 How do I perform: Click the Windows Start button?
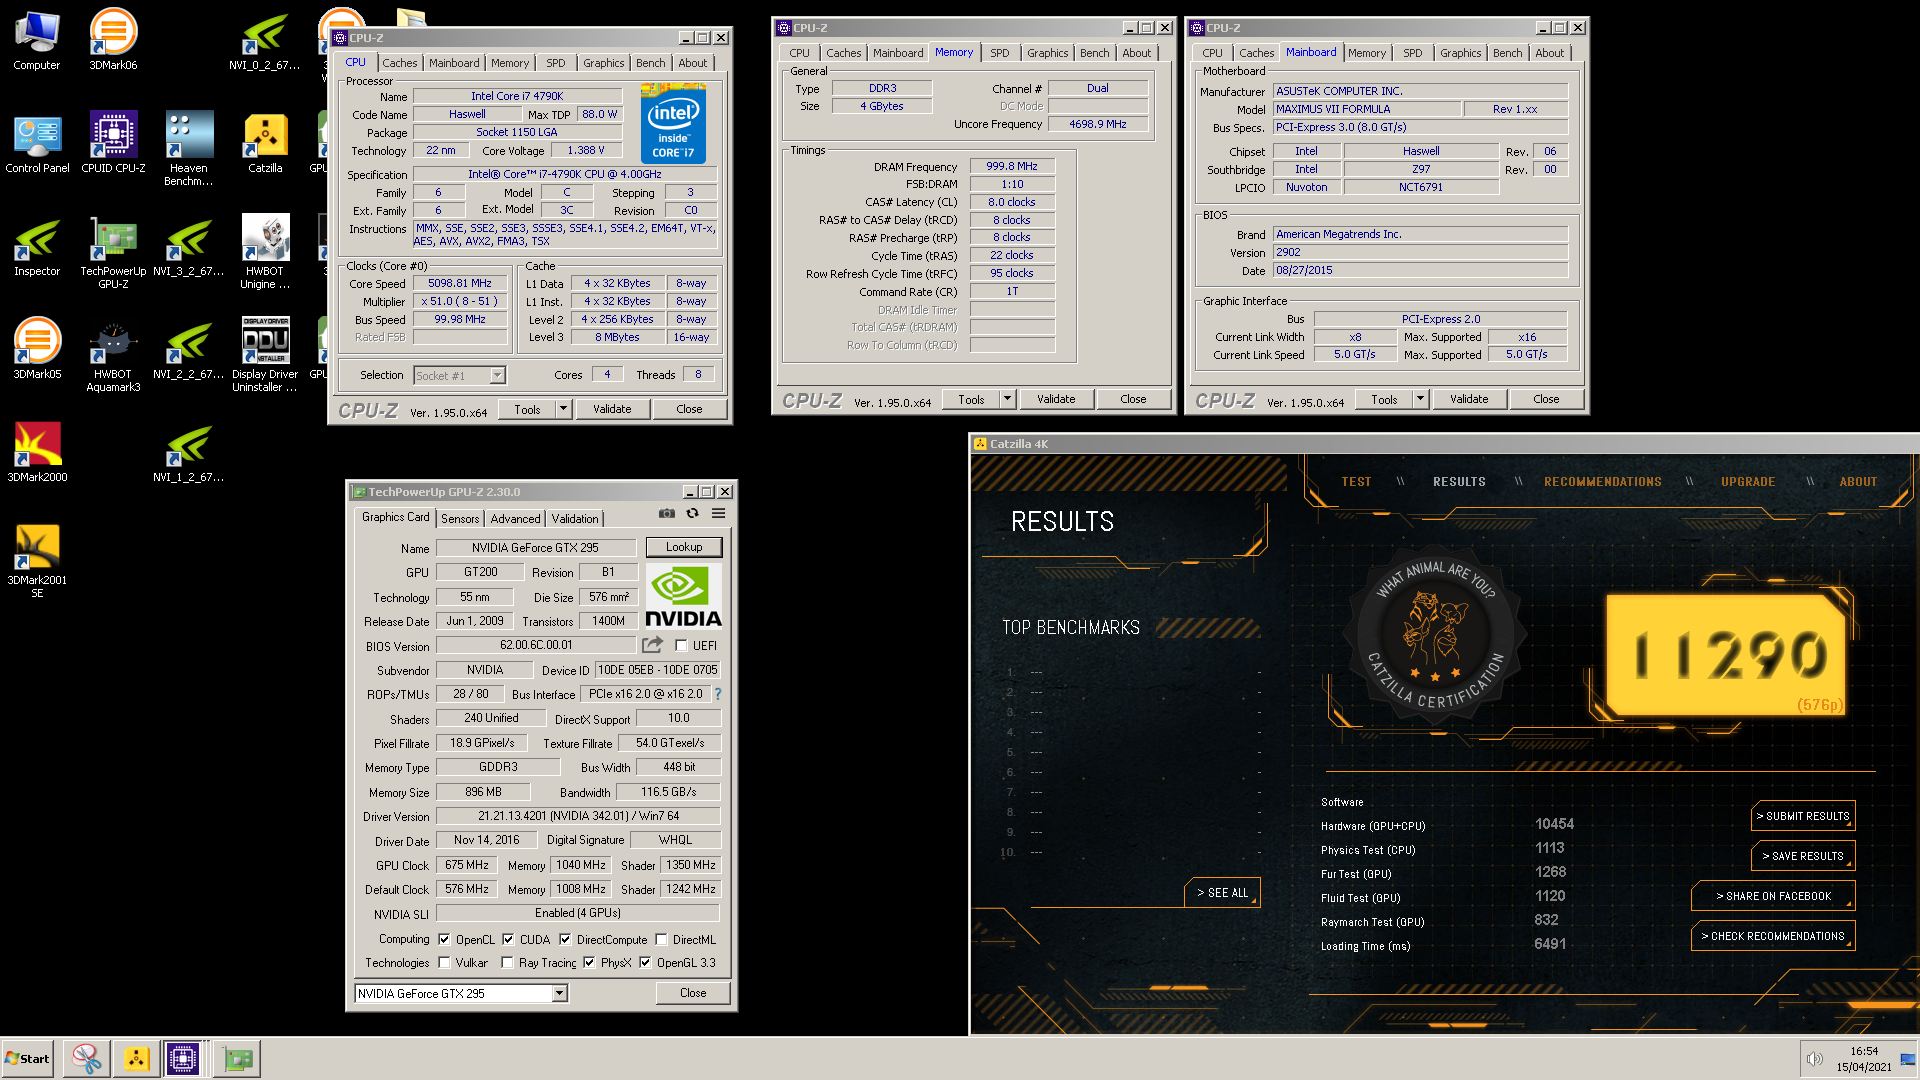tap(28, 1059)
